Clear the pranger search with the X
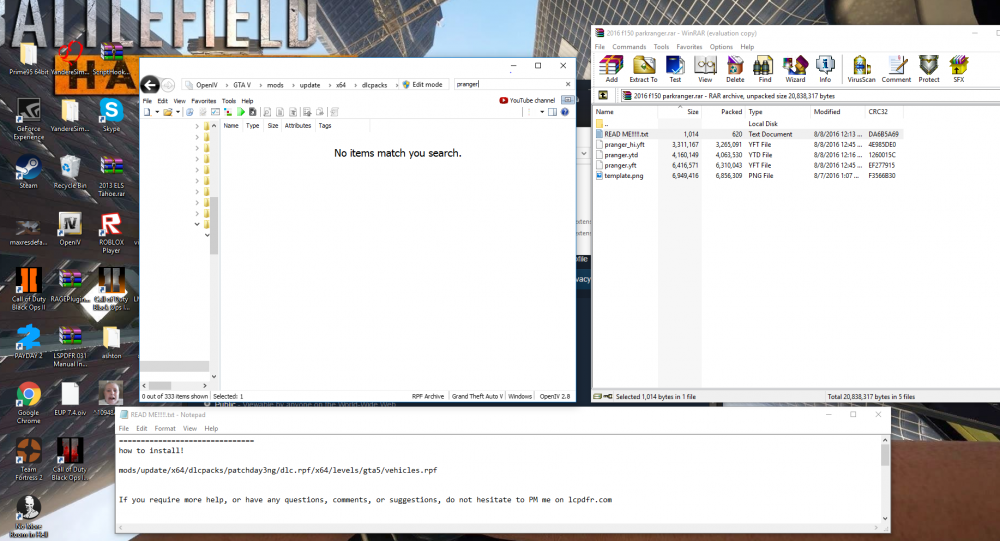The width and height of the screenshot is (1000, 541). [568, 84]
